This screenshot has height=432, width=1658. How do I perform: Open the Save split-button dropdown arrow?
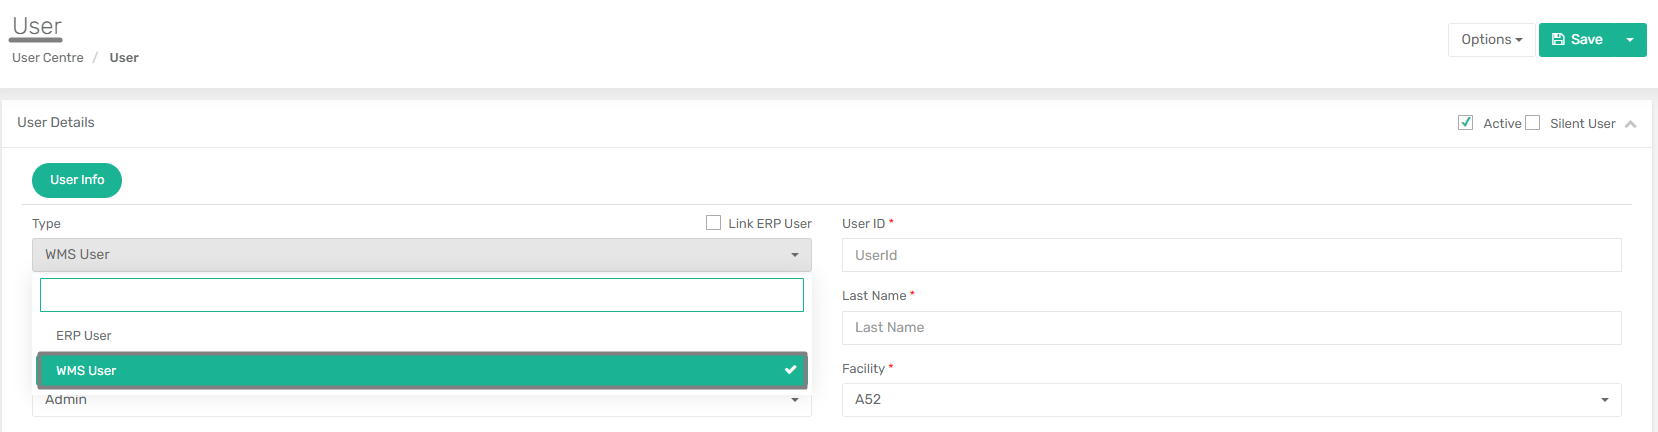[1630, 40]
